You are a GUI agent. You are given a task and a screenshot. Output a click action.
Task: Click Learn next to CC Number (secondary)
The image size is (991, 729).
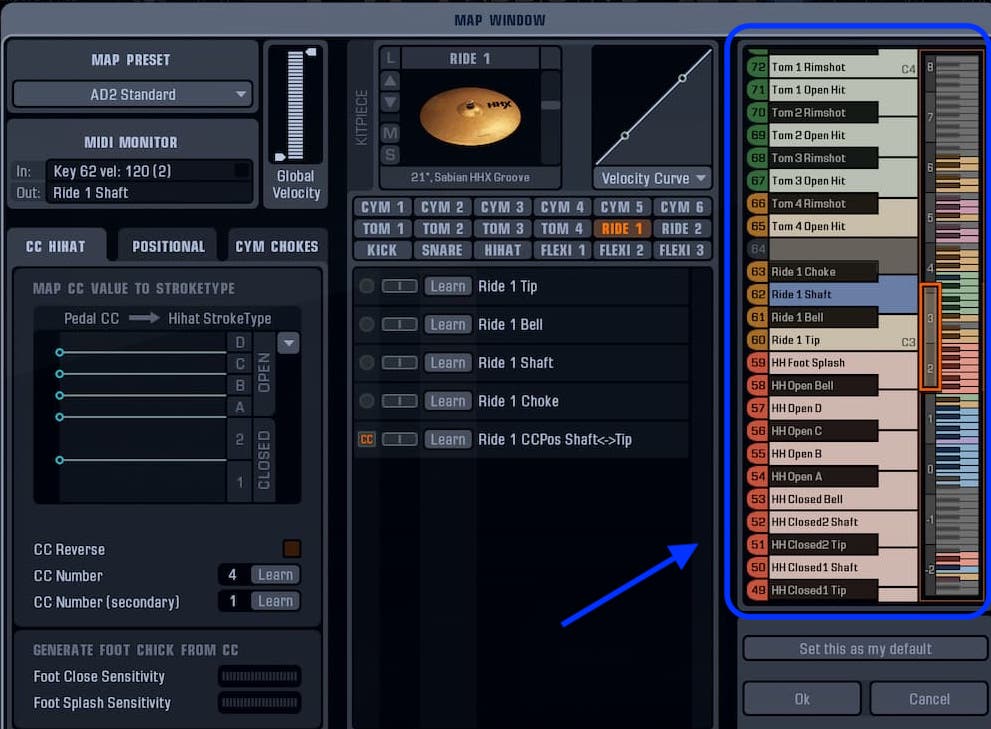(276, 601)
